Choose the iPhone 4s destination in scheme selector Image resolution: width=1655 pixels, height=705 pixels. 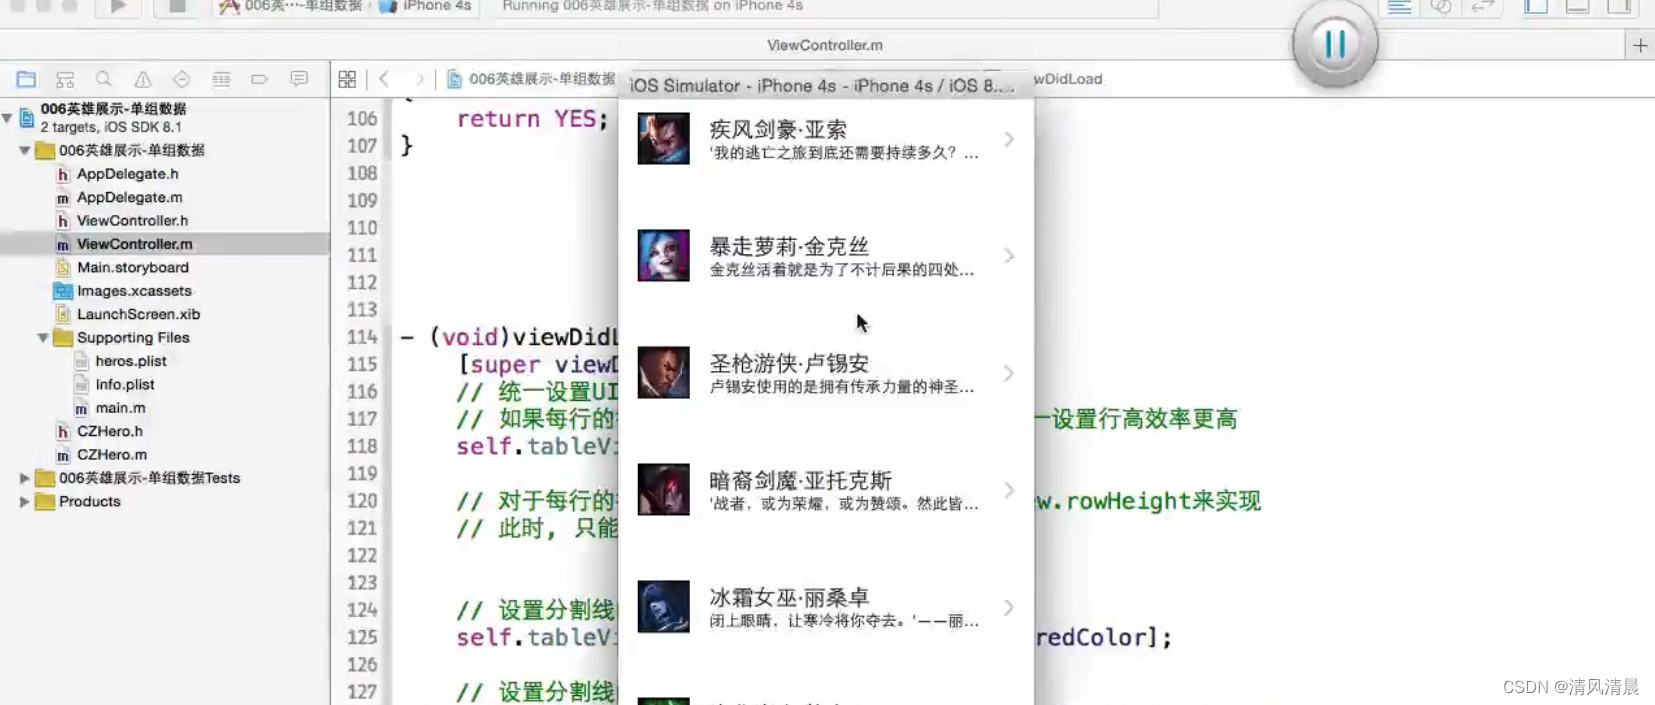point(426,6)
